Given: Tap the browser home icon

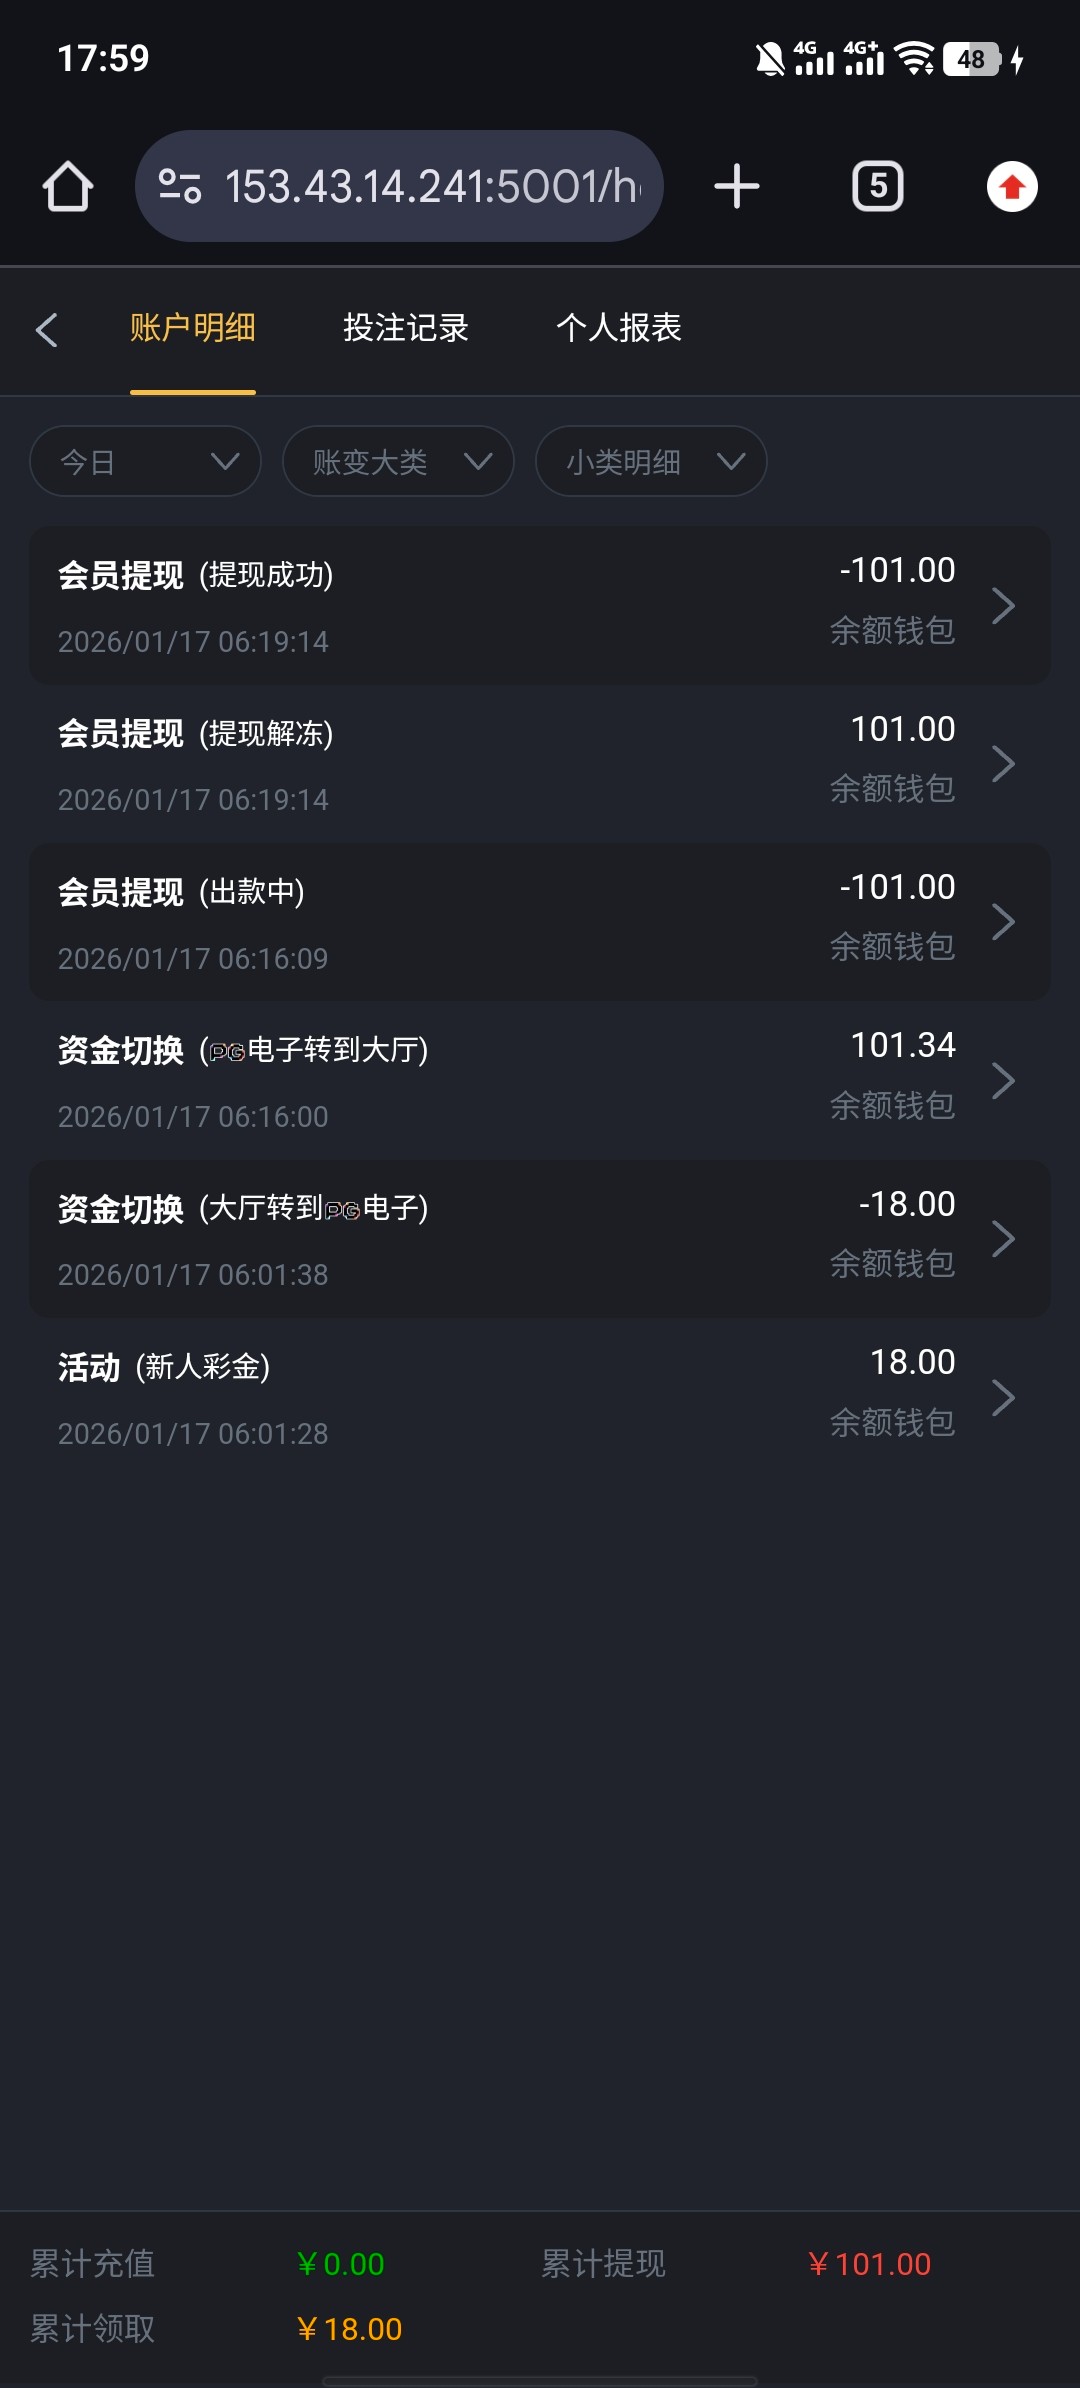Looking at the screenshot, I should [68, 187].
